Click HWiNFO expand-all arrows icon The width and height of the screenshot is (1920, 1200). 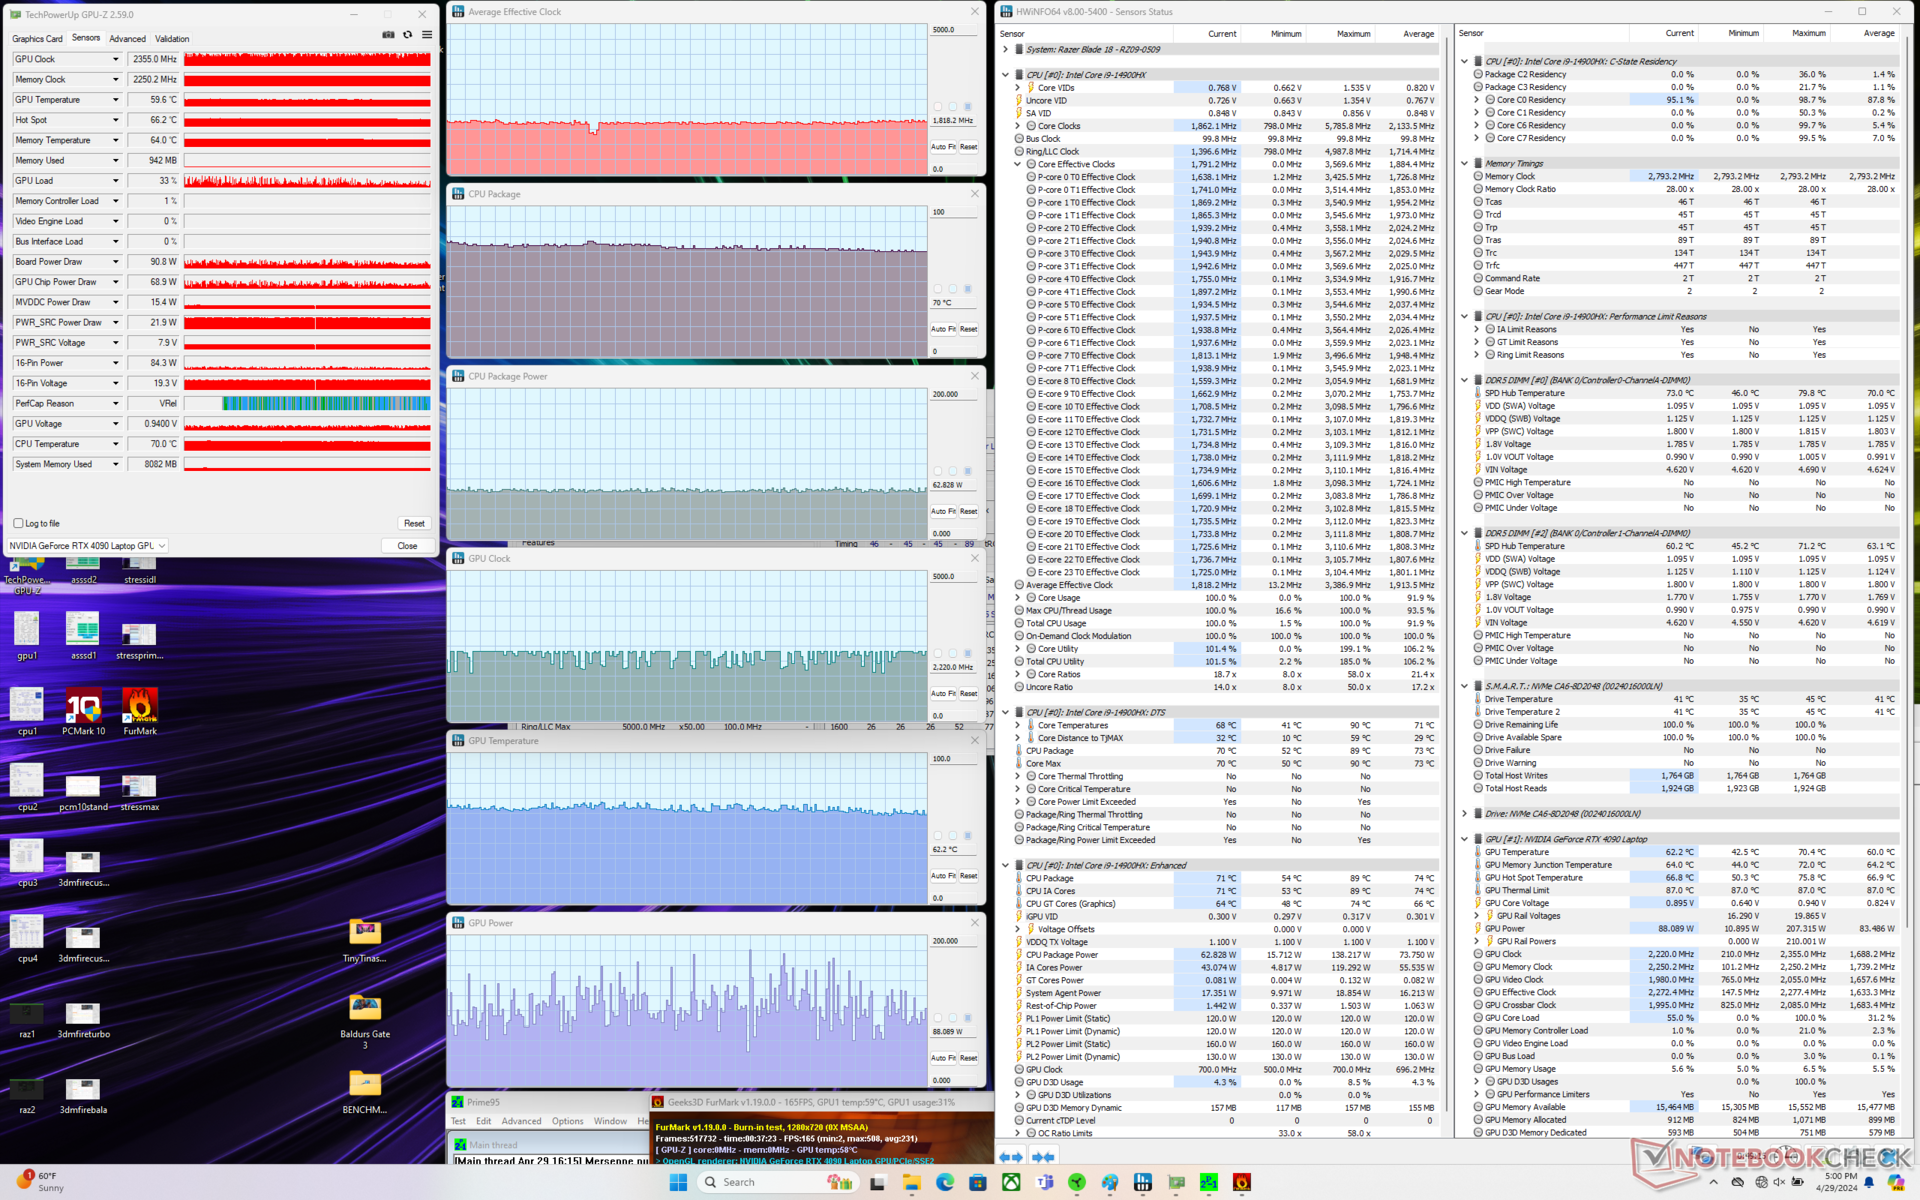(1011, 1157)
